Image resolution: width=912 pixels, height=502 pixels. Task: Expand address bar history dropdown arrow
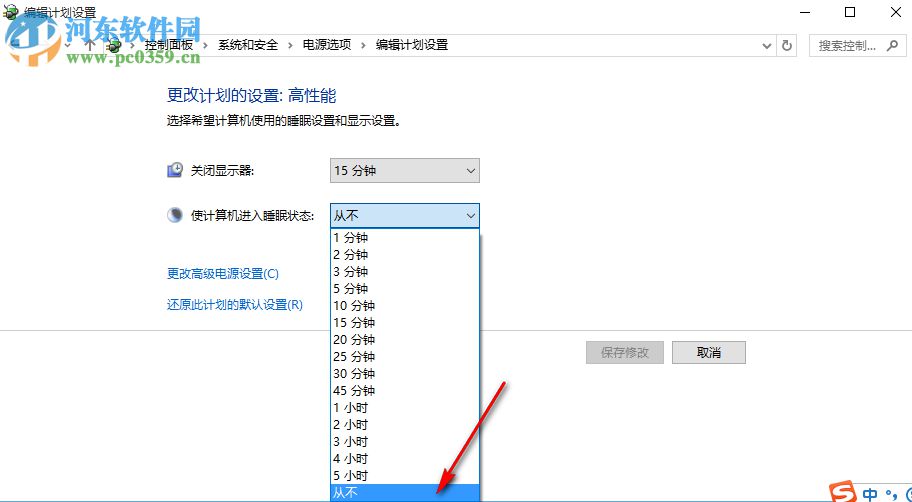click(x=768, y=45)
